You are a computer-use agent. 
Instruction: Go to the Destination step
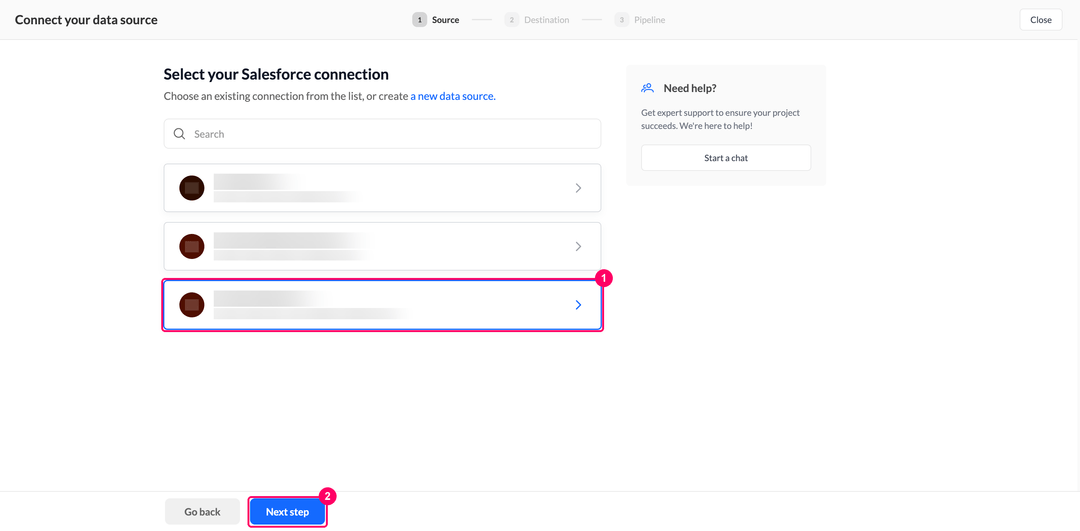tap(537, 20)
